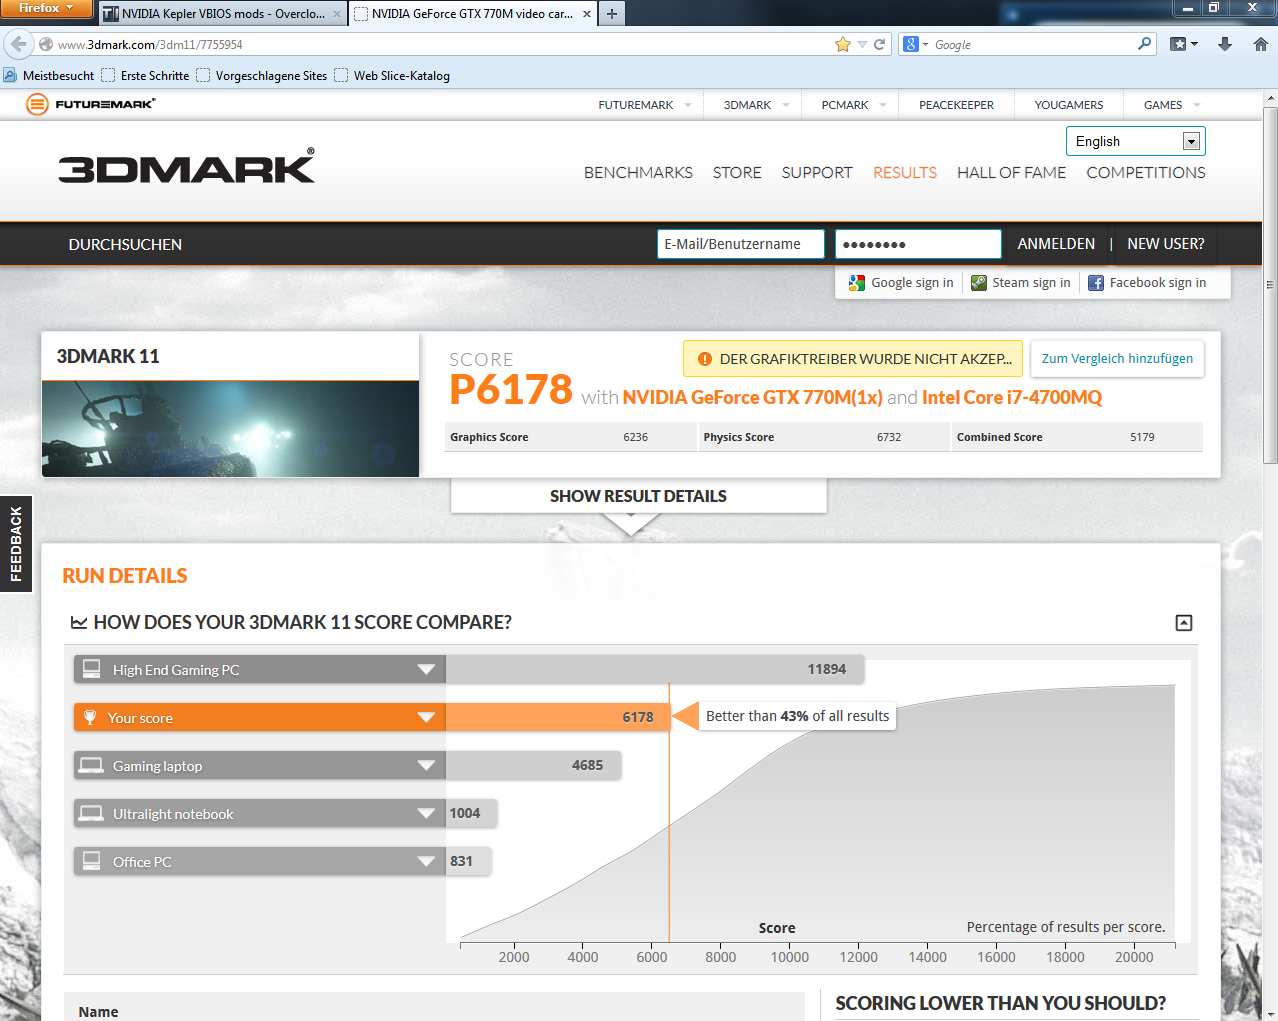Image resolution: width=1278 pixels, height=1021 pixels.
Task: Click the Firefox back arrow button
Action: 19,44
